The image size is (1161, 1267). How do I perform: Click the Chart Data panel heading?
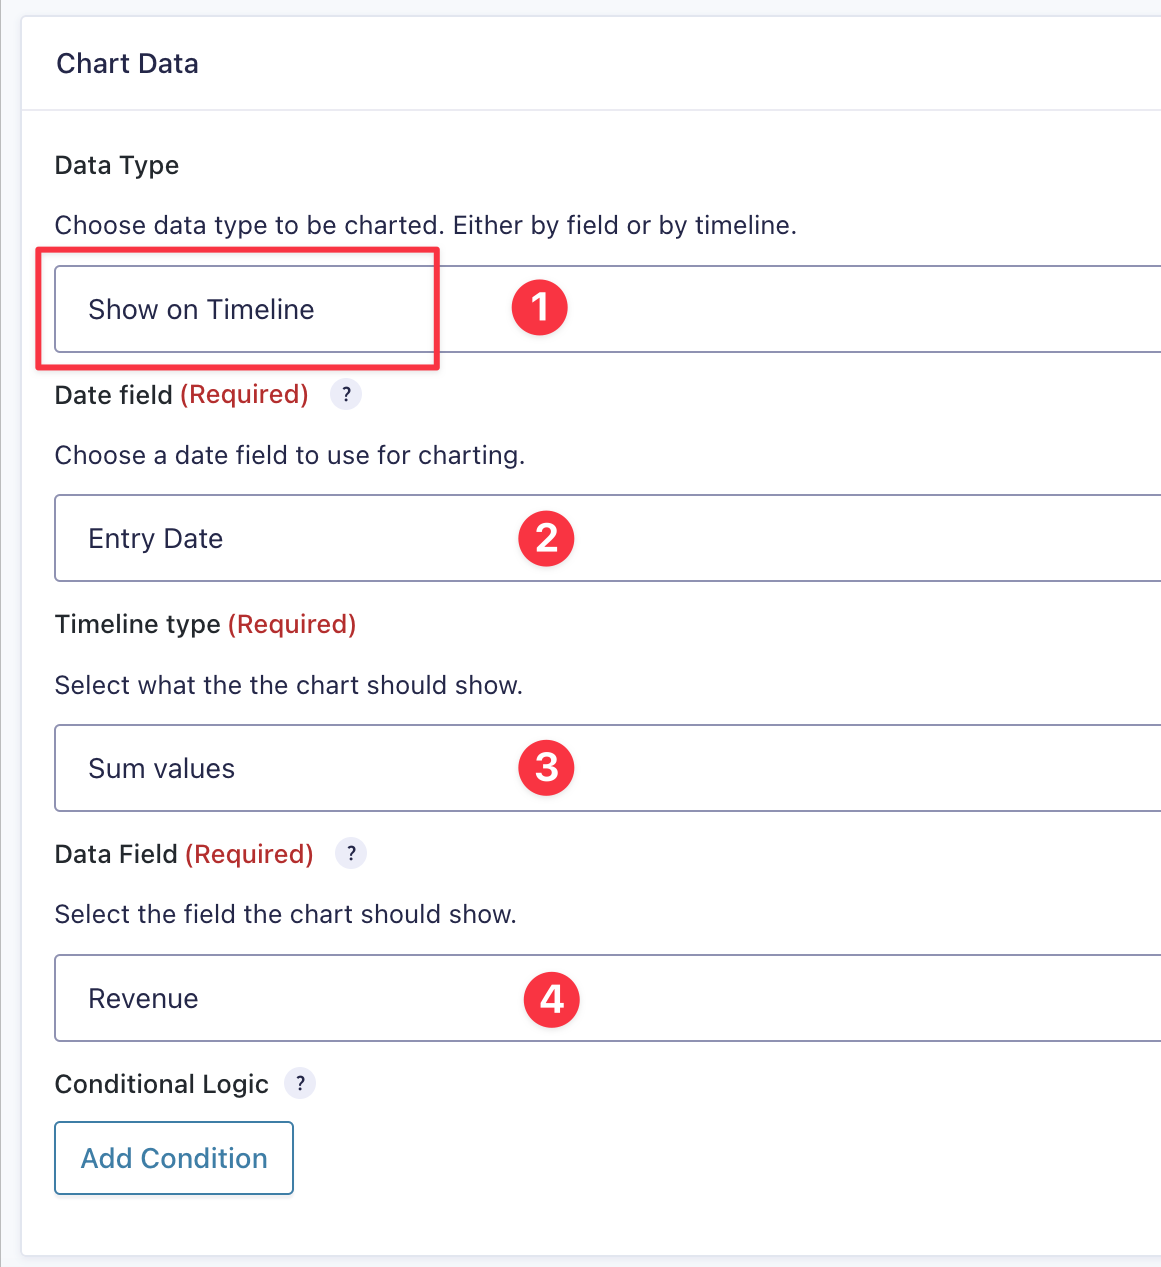point(127,64)
